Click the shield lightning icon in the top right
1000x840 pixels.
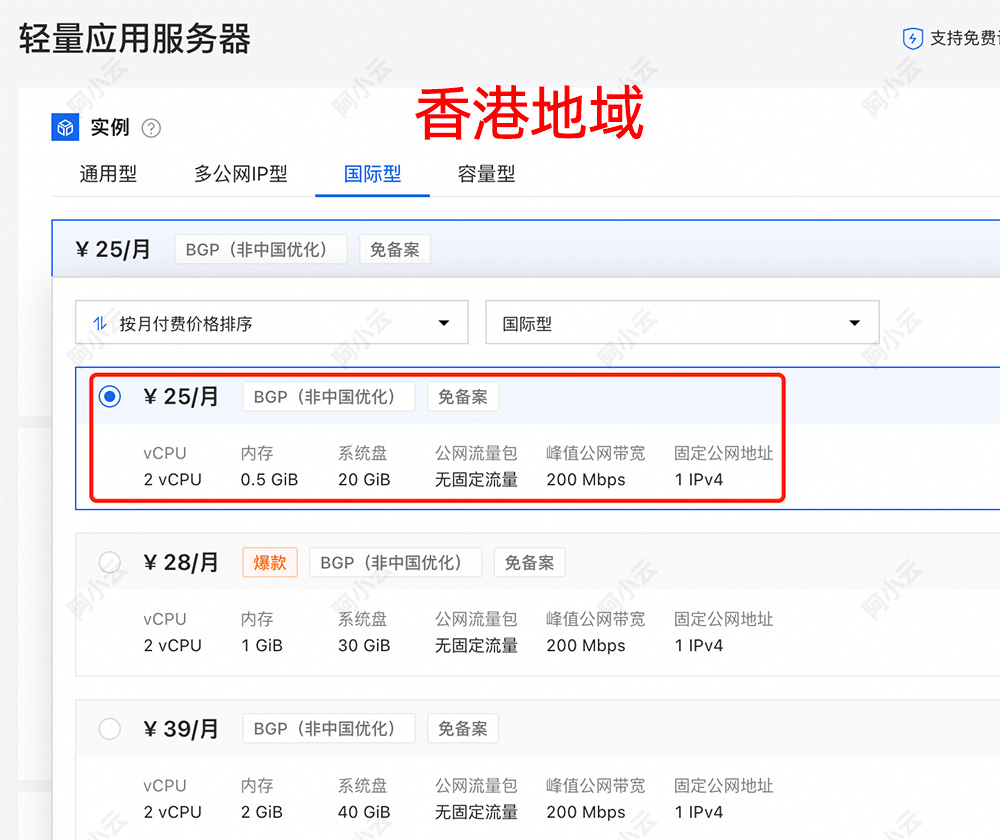(913, 38)
